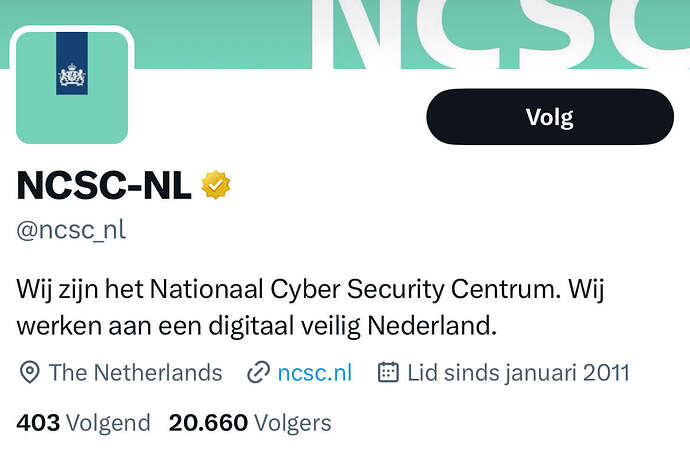Image resolution: width=690 pixels, height=458 pixels.
Task: Open the teal header banner image
Action: click(x=345, y=34)
